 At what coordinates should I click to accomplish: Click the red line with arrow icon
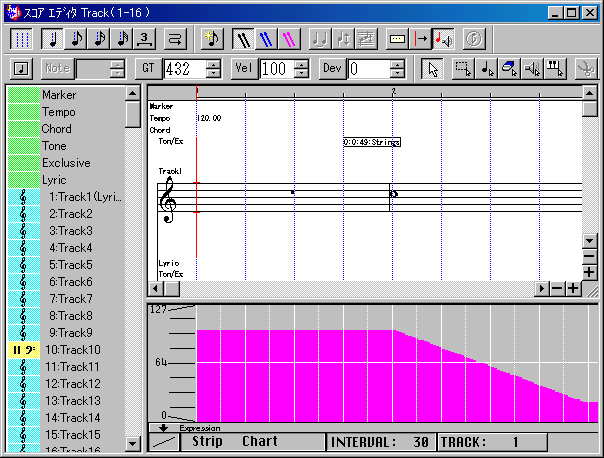420,39
